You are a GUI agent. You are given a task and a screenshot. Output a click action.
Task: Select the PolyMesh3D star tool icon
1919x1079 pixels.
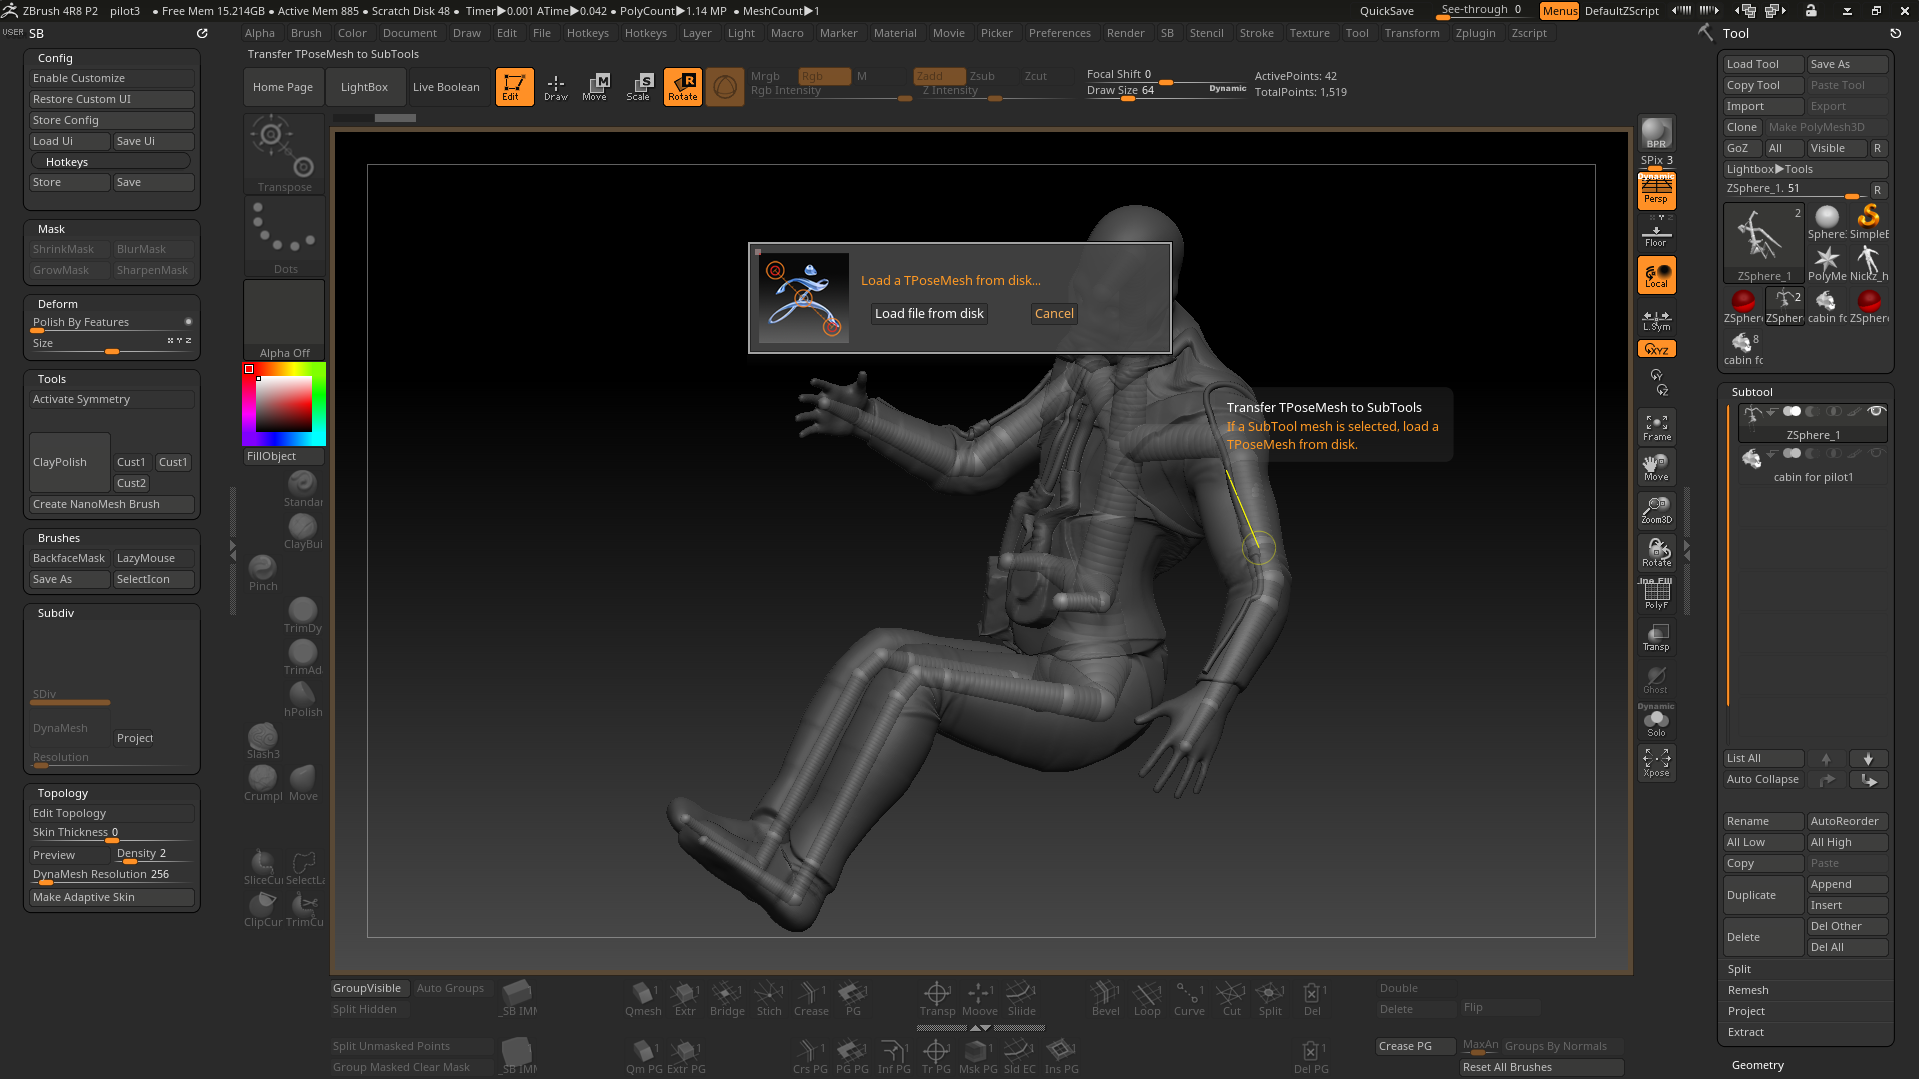(x=1827, y=263)
